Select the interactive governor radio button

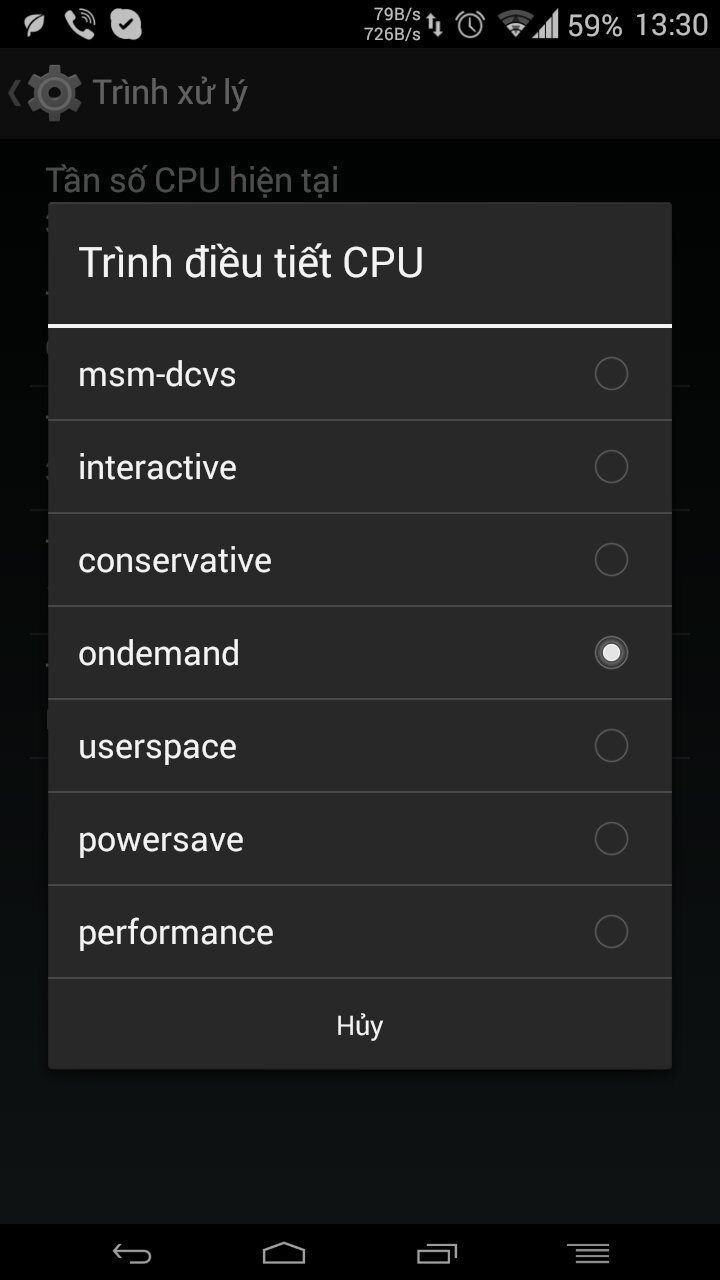[611, 467]
